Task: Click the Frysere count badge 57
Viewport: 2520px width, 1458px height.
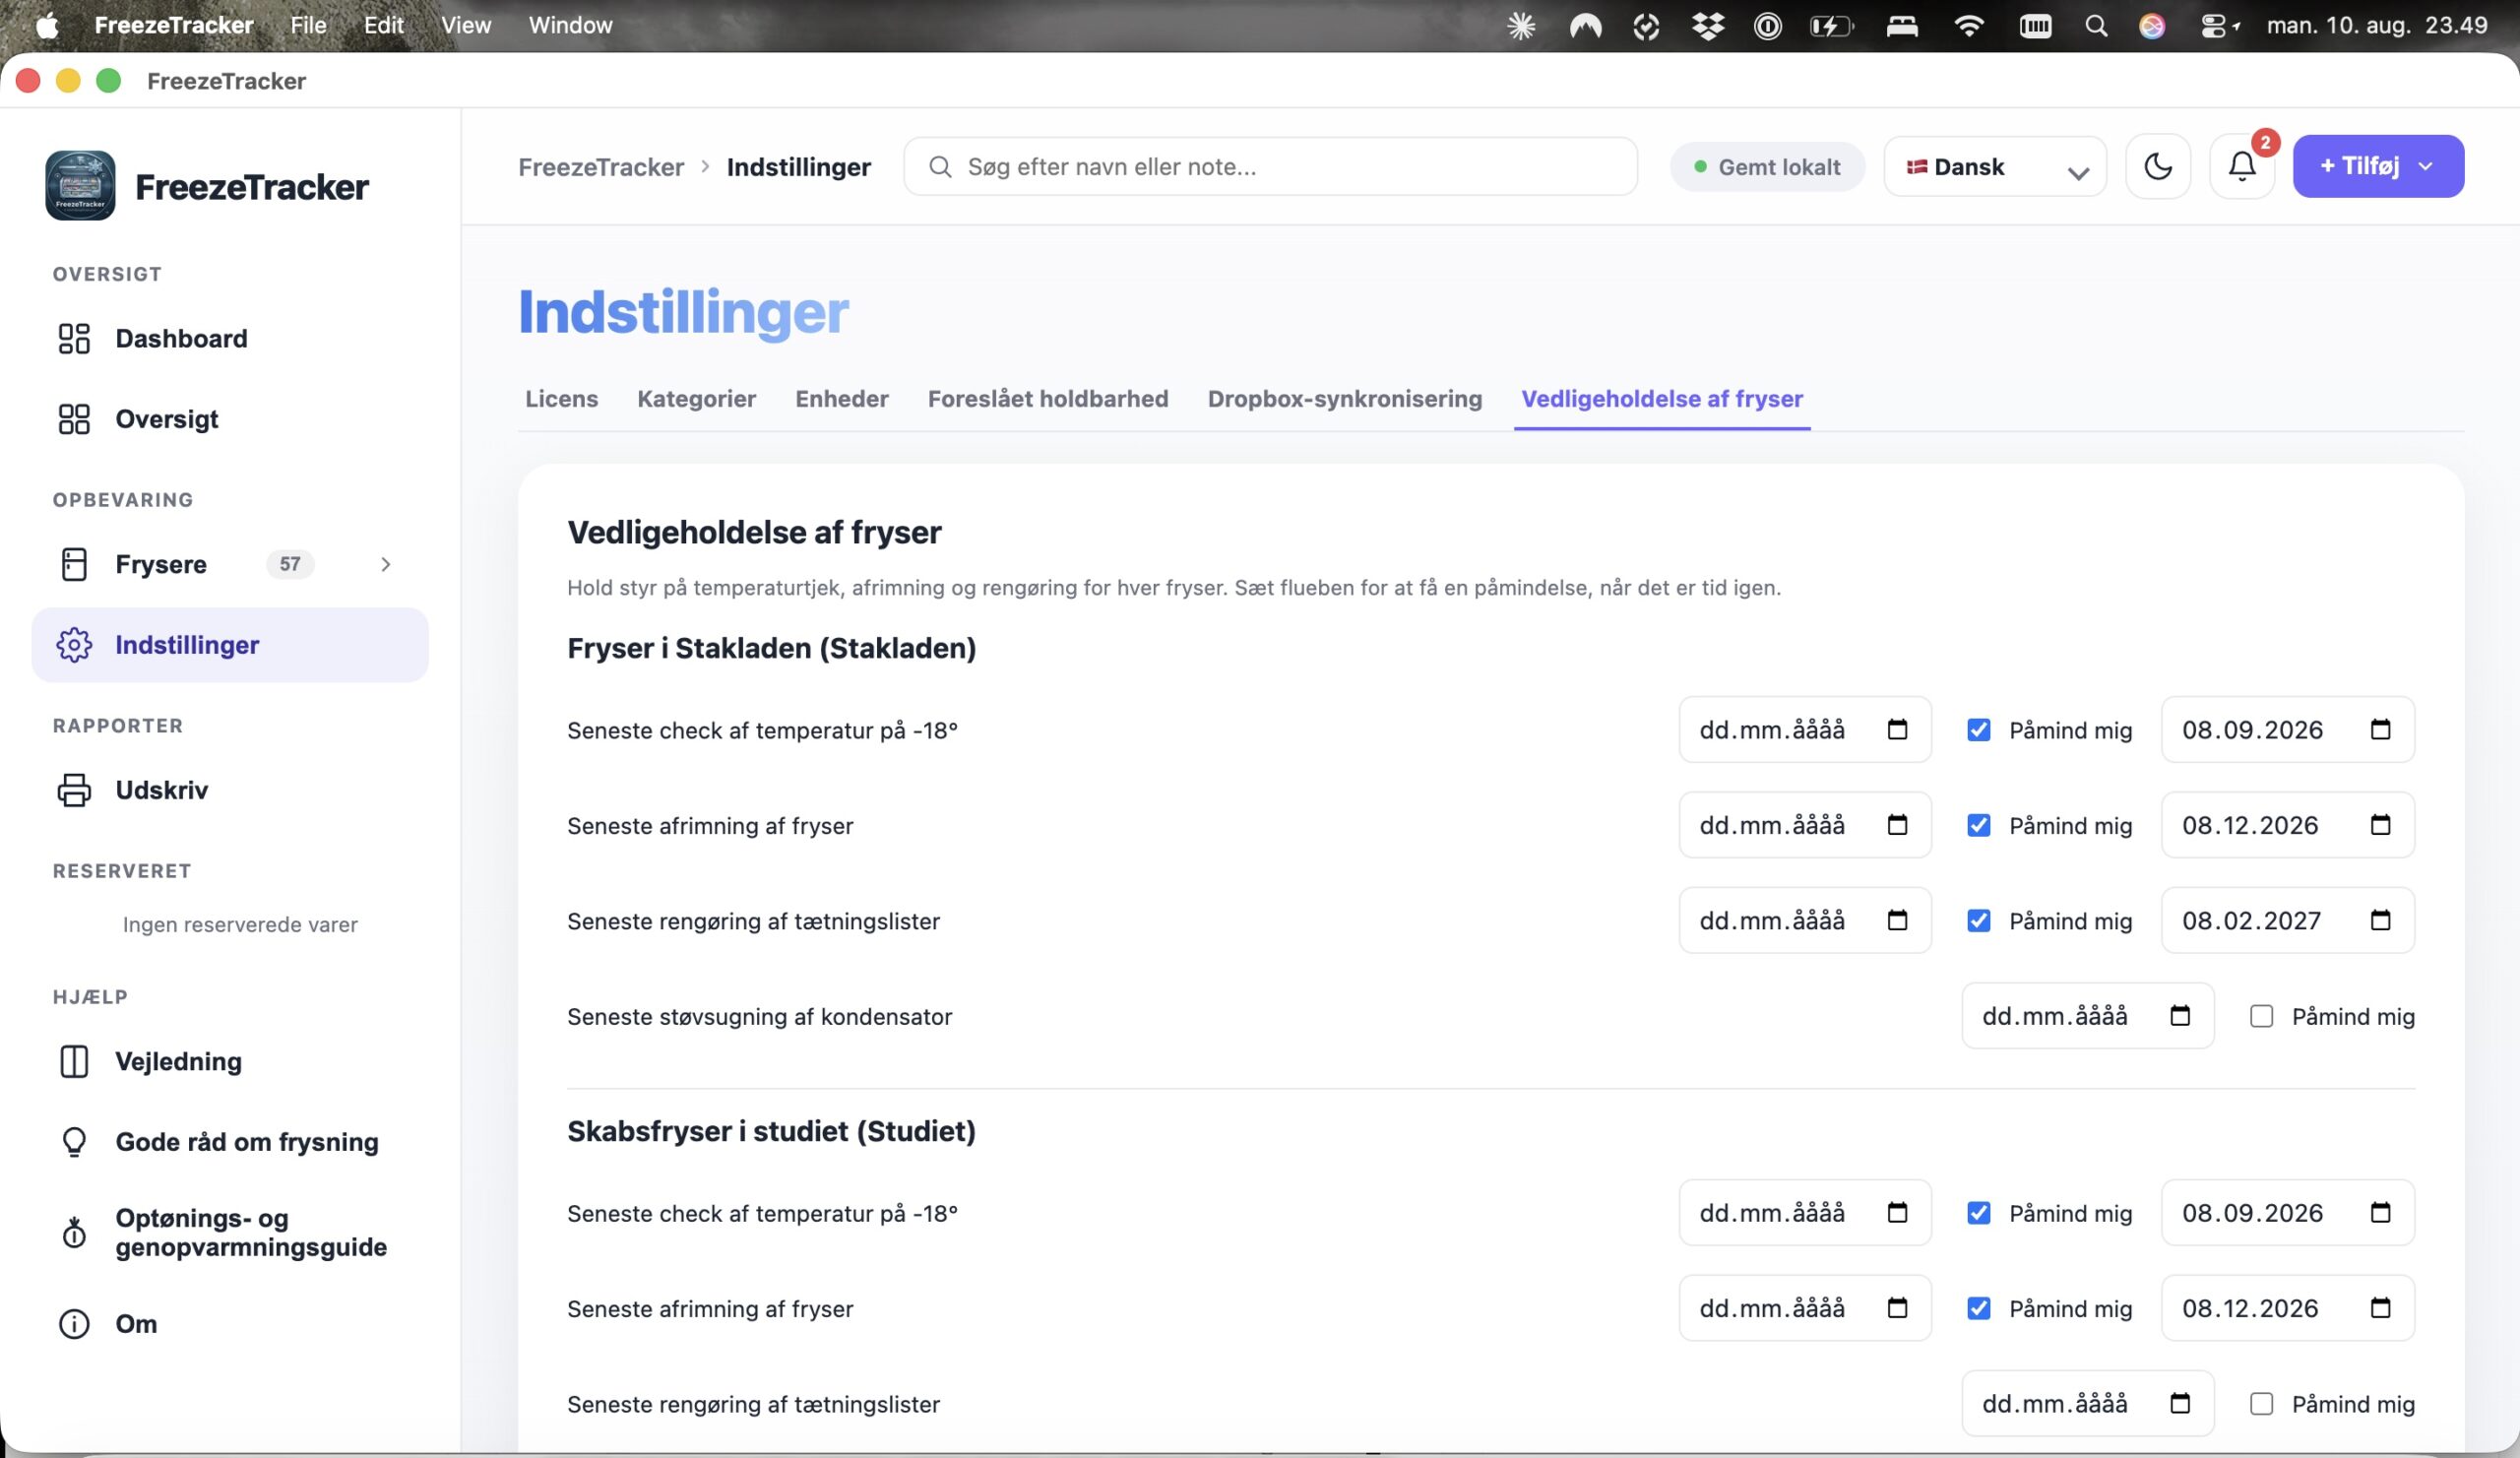Action: tap(290, 564)
